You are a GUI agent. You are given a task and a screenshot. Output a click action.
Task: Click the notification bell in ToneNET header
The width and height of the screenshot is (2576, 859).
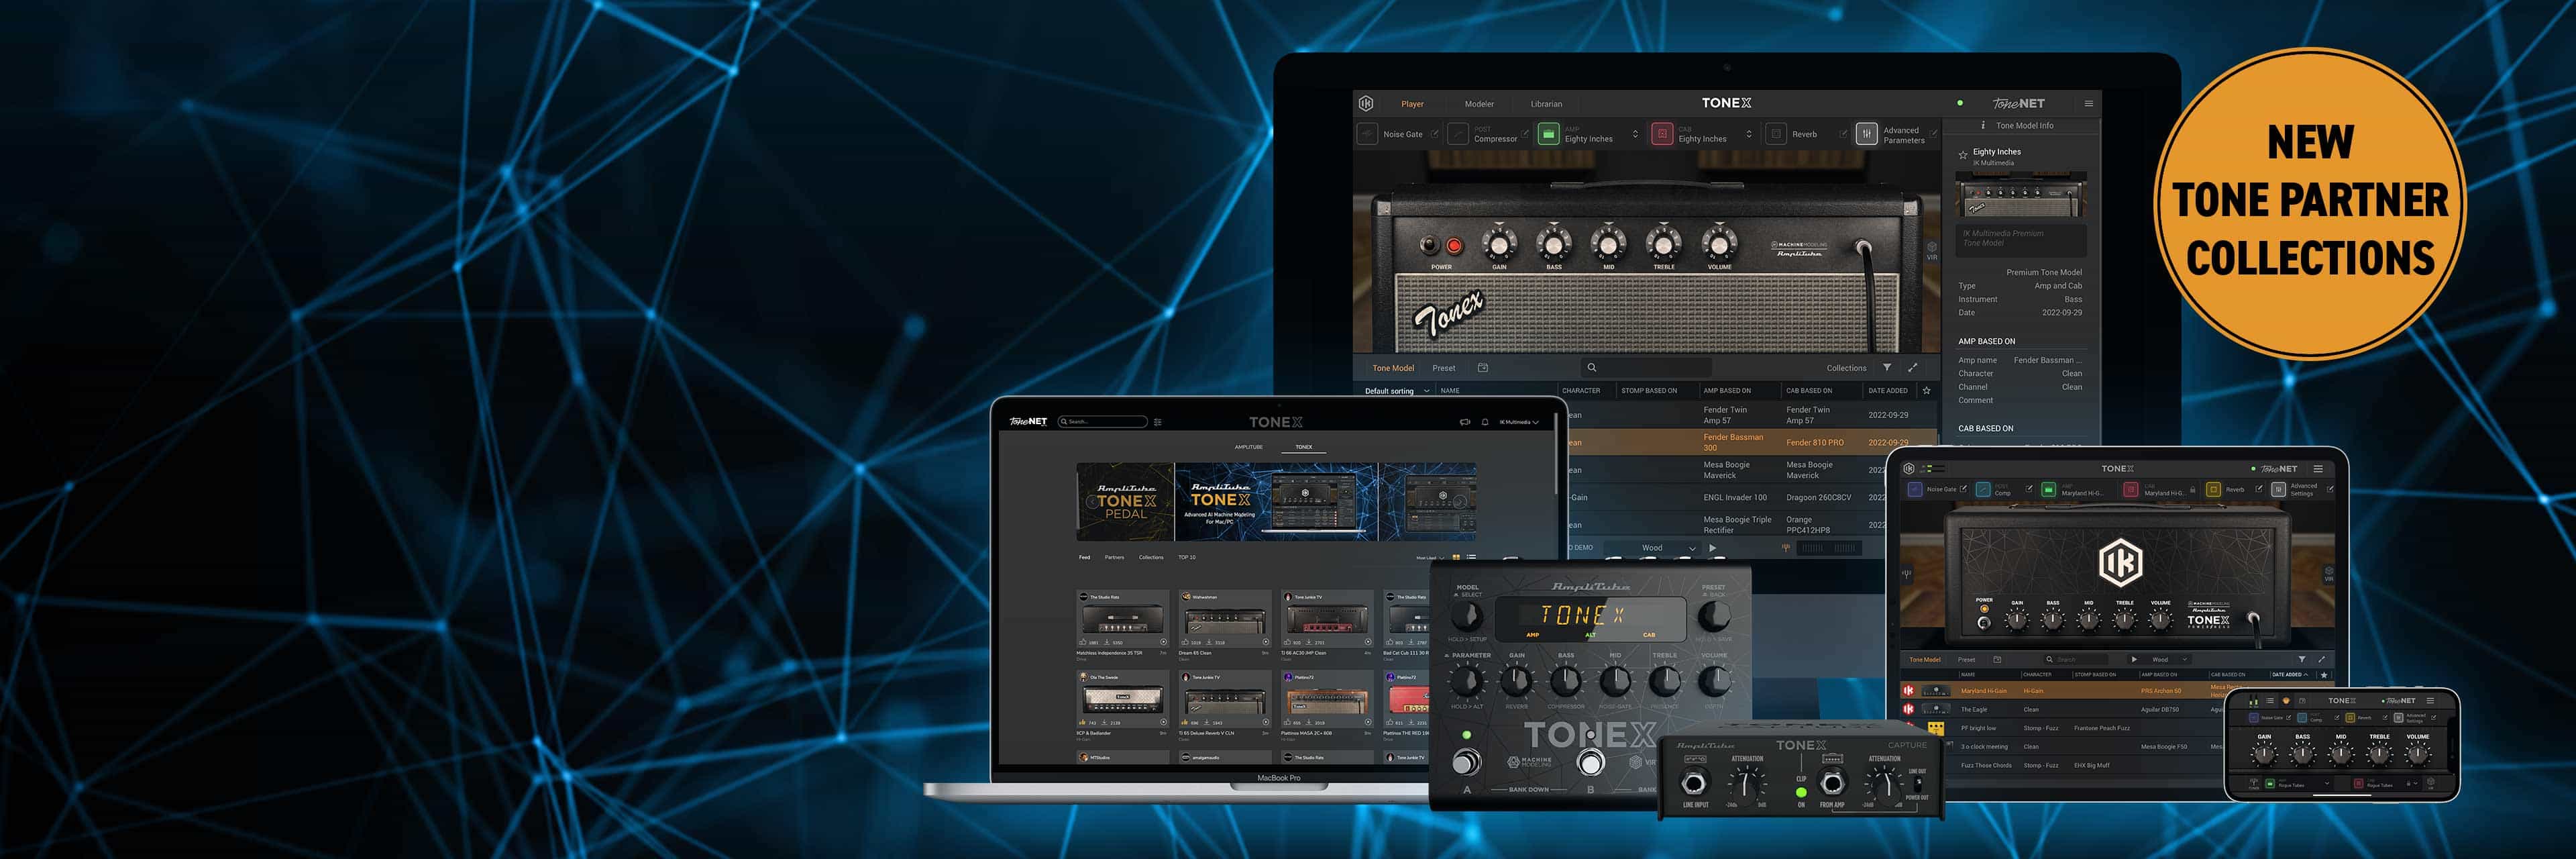1485,422
